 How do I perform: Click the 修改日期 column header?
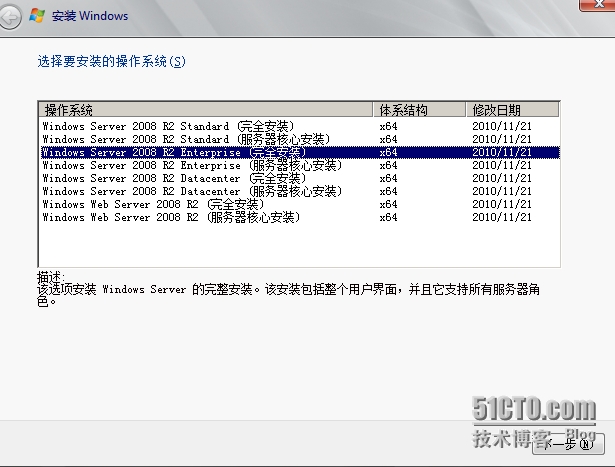click(513, 110)
